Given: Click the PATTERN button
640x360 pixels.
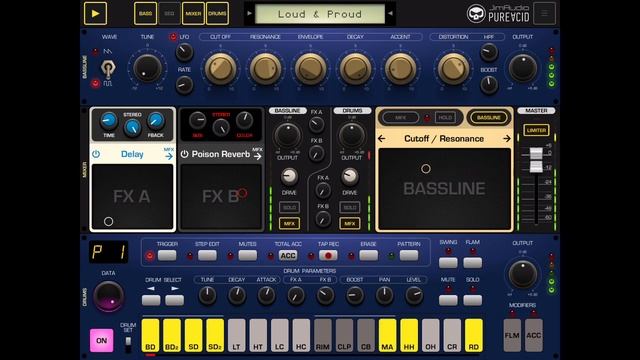Looking at the screenshot, I should (x=409, y=256).
